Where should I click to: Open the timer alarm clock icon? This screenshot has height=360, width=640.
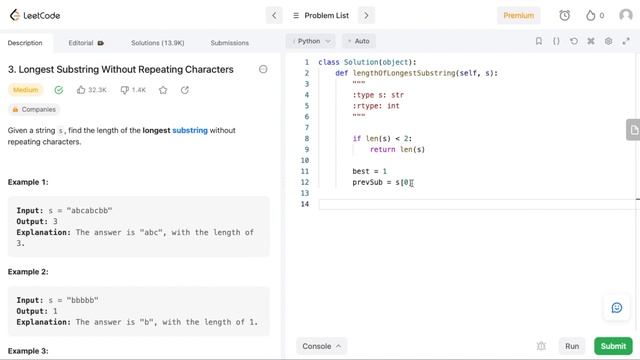point(564,16)
